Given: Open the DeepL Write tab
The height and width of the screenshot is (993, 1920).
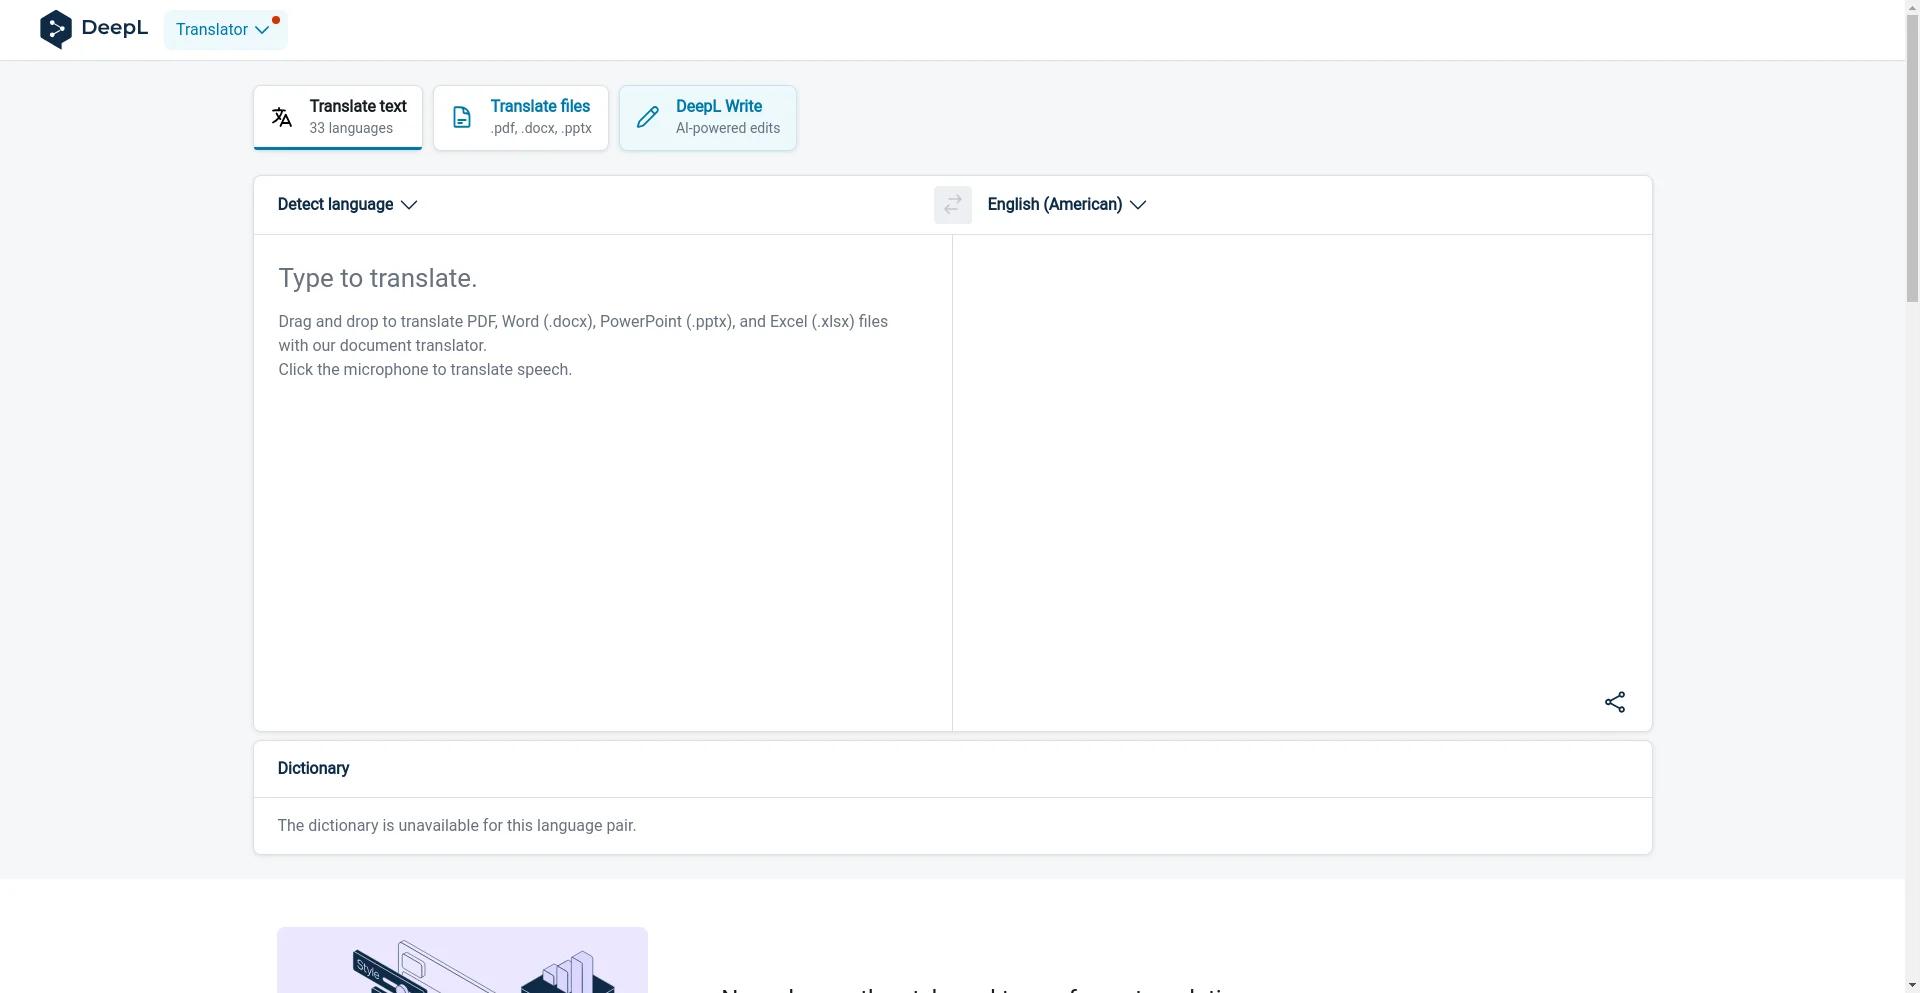Looking at the screenshot, I should click(x=708, y=118).
